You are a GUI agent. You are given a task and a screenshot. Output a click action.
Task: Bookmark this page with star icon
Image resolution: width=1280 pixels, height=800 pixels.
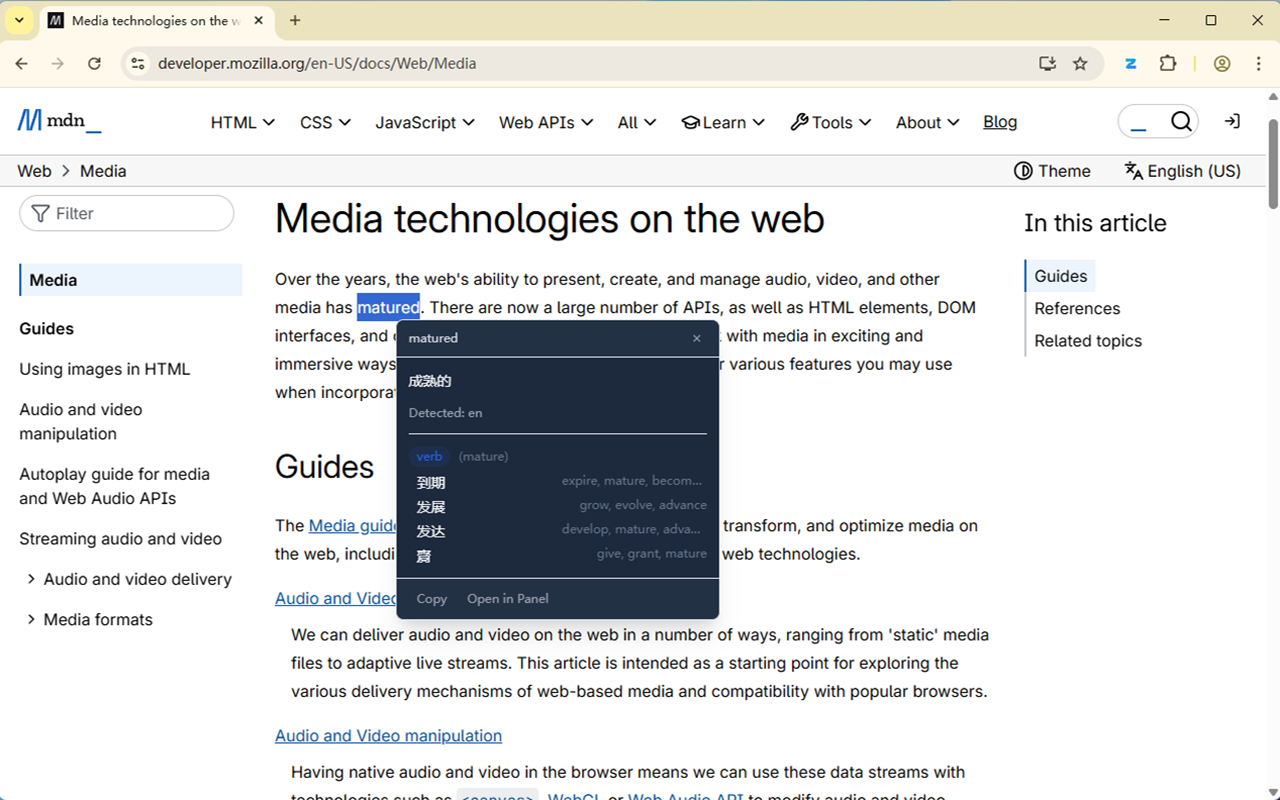(1080, 64)
